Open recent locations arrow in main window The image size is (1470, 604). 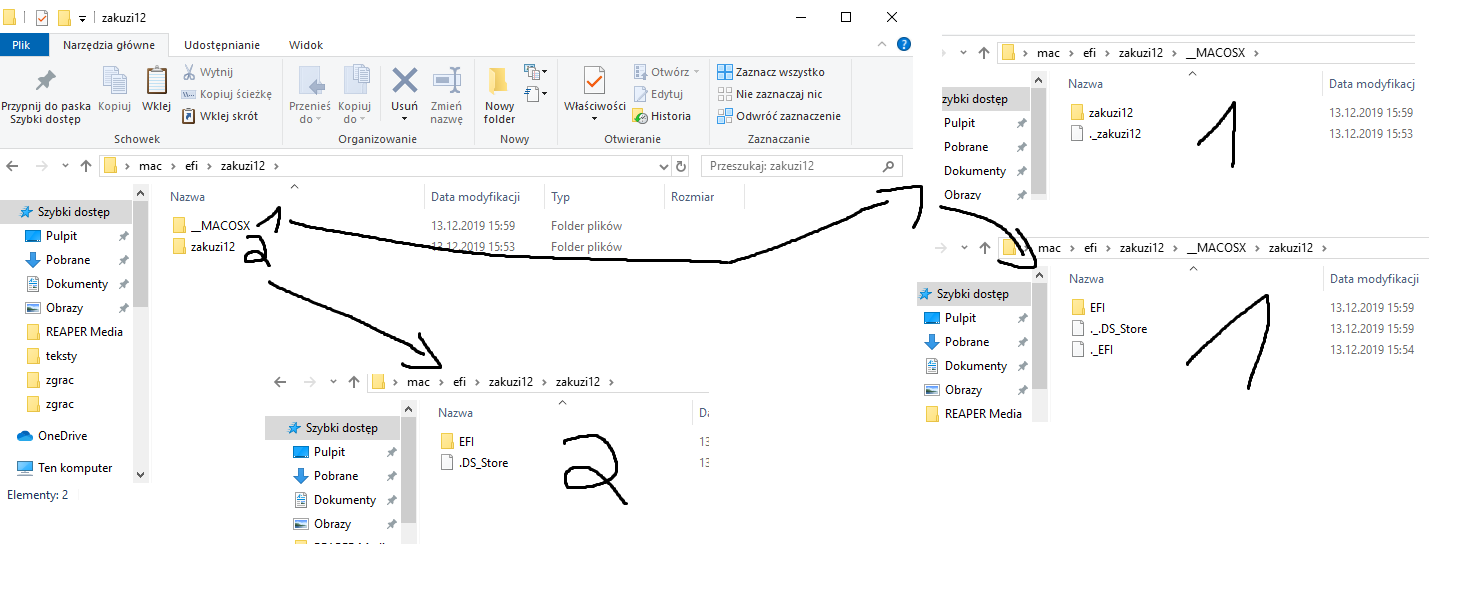click(x=67, y=166)
